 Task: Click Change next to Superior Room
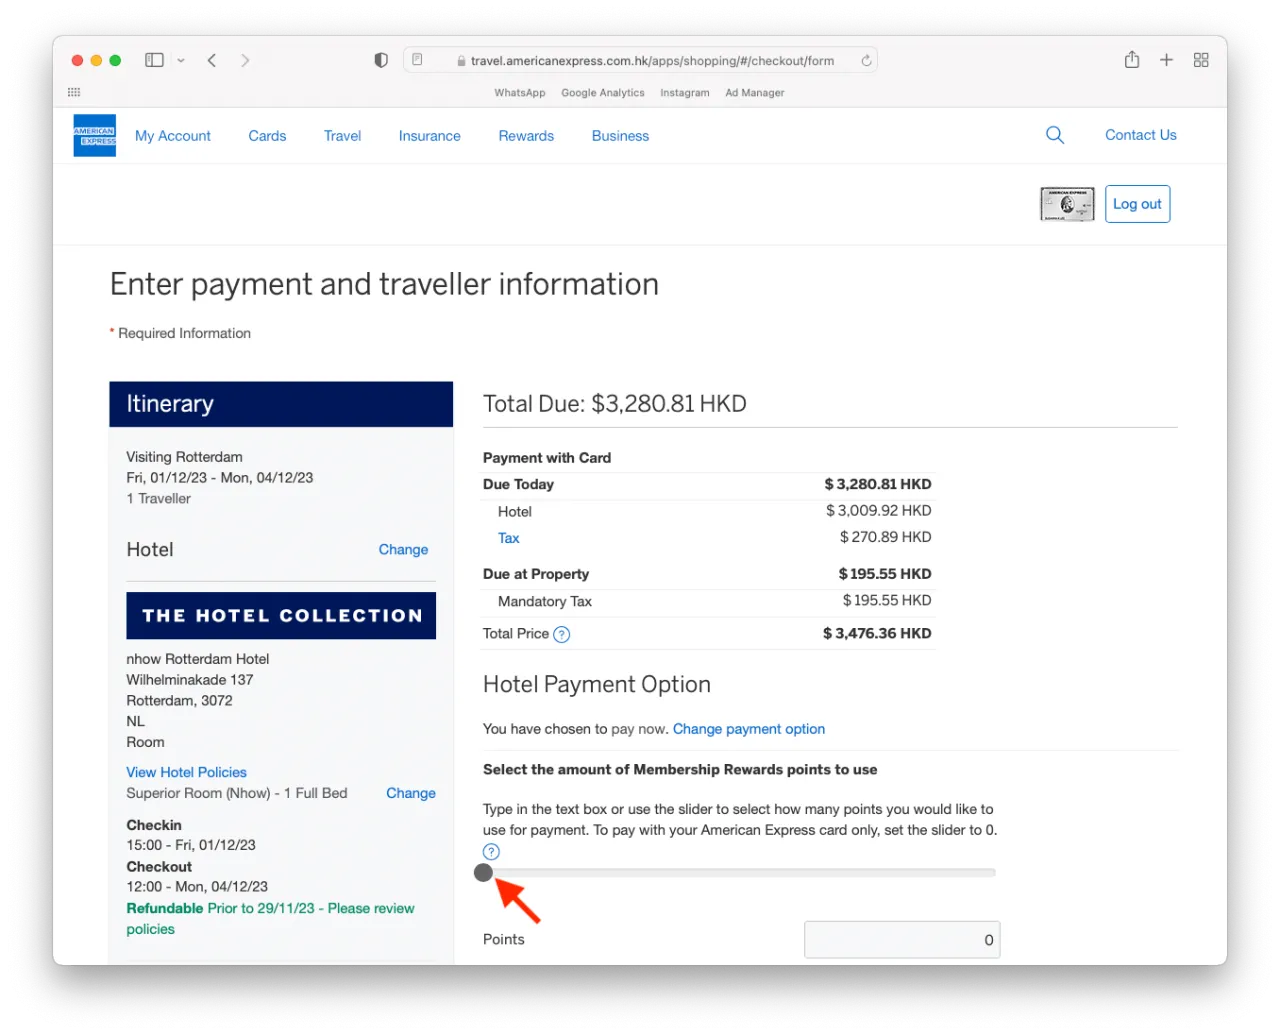point(411,793)
